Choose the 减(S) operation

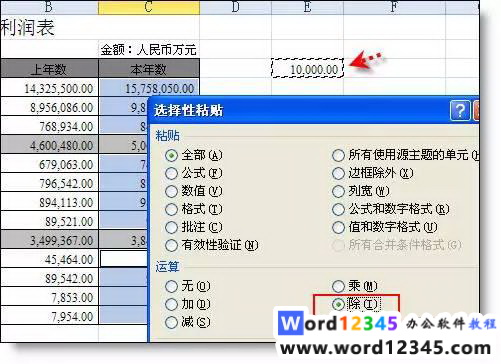coord(188,322)
